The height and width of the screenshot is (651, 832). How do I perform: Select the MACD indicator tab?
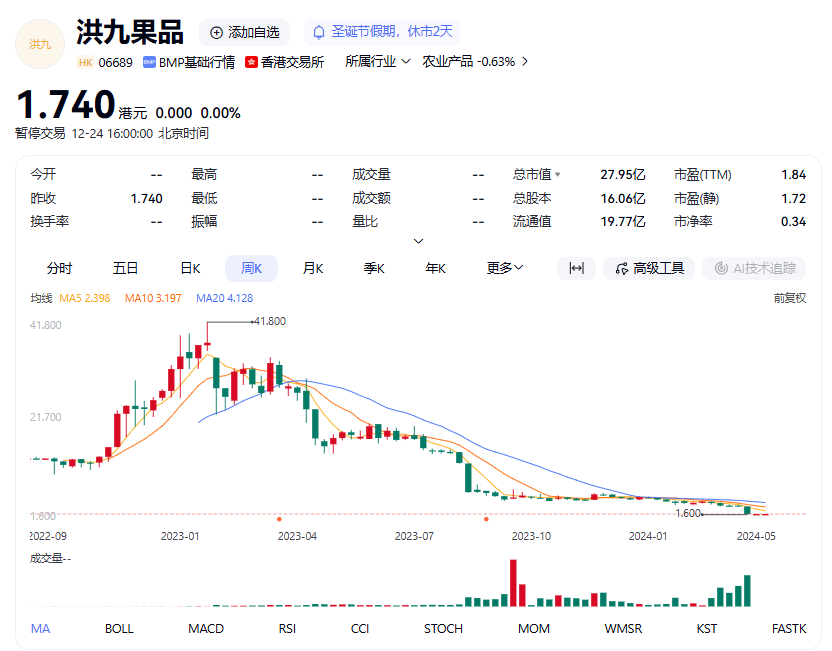pyautogui.click(x=206, y=629)
